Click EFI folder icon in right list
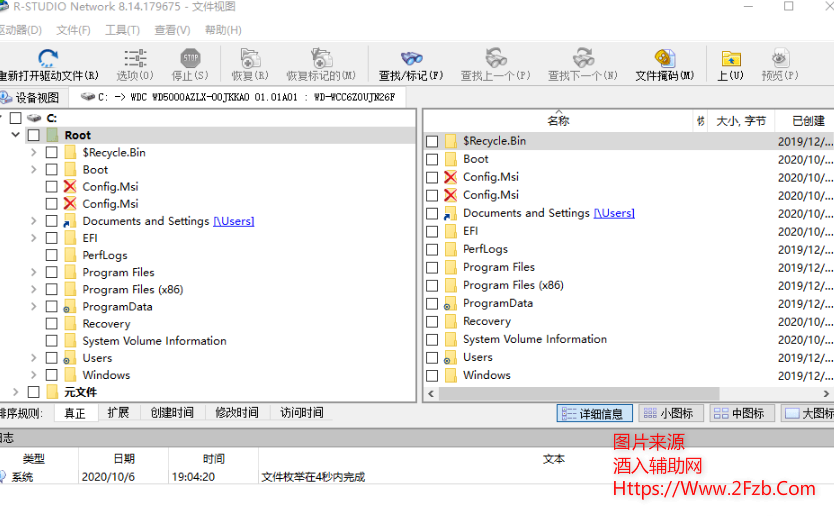Image resolution: width=834 pixels, height=516 pixels. [x=451, y=231]
